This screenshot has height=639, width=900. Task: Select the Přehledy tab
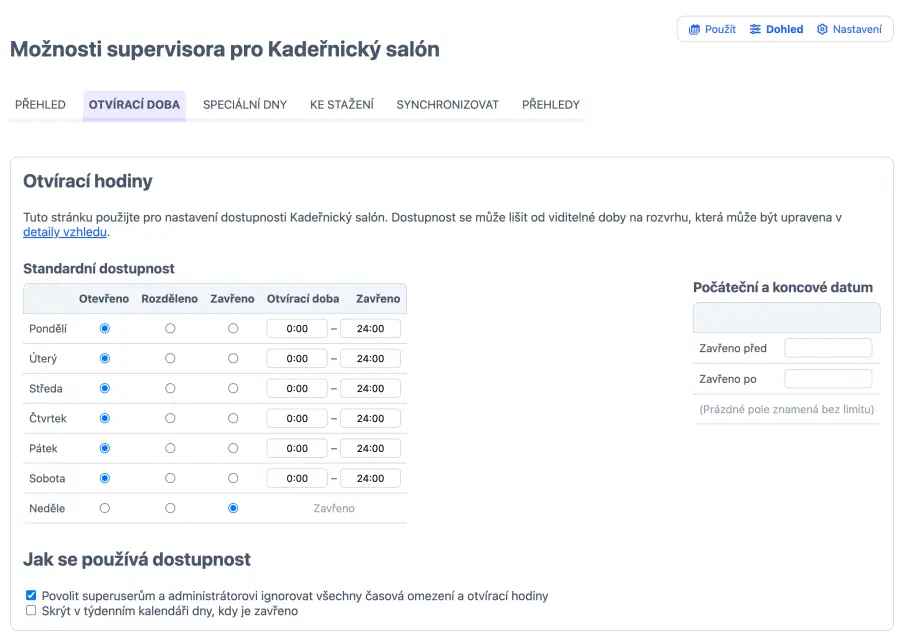tap(550, 105)
